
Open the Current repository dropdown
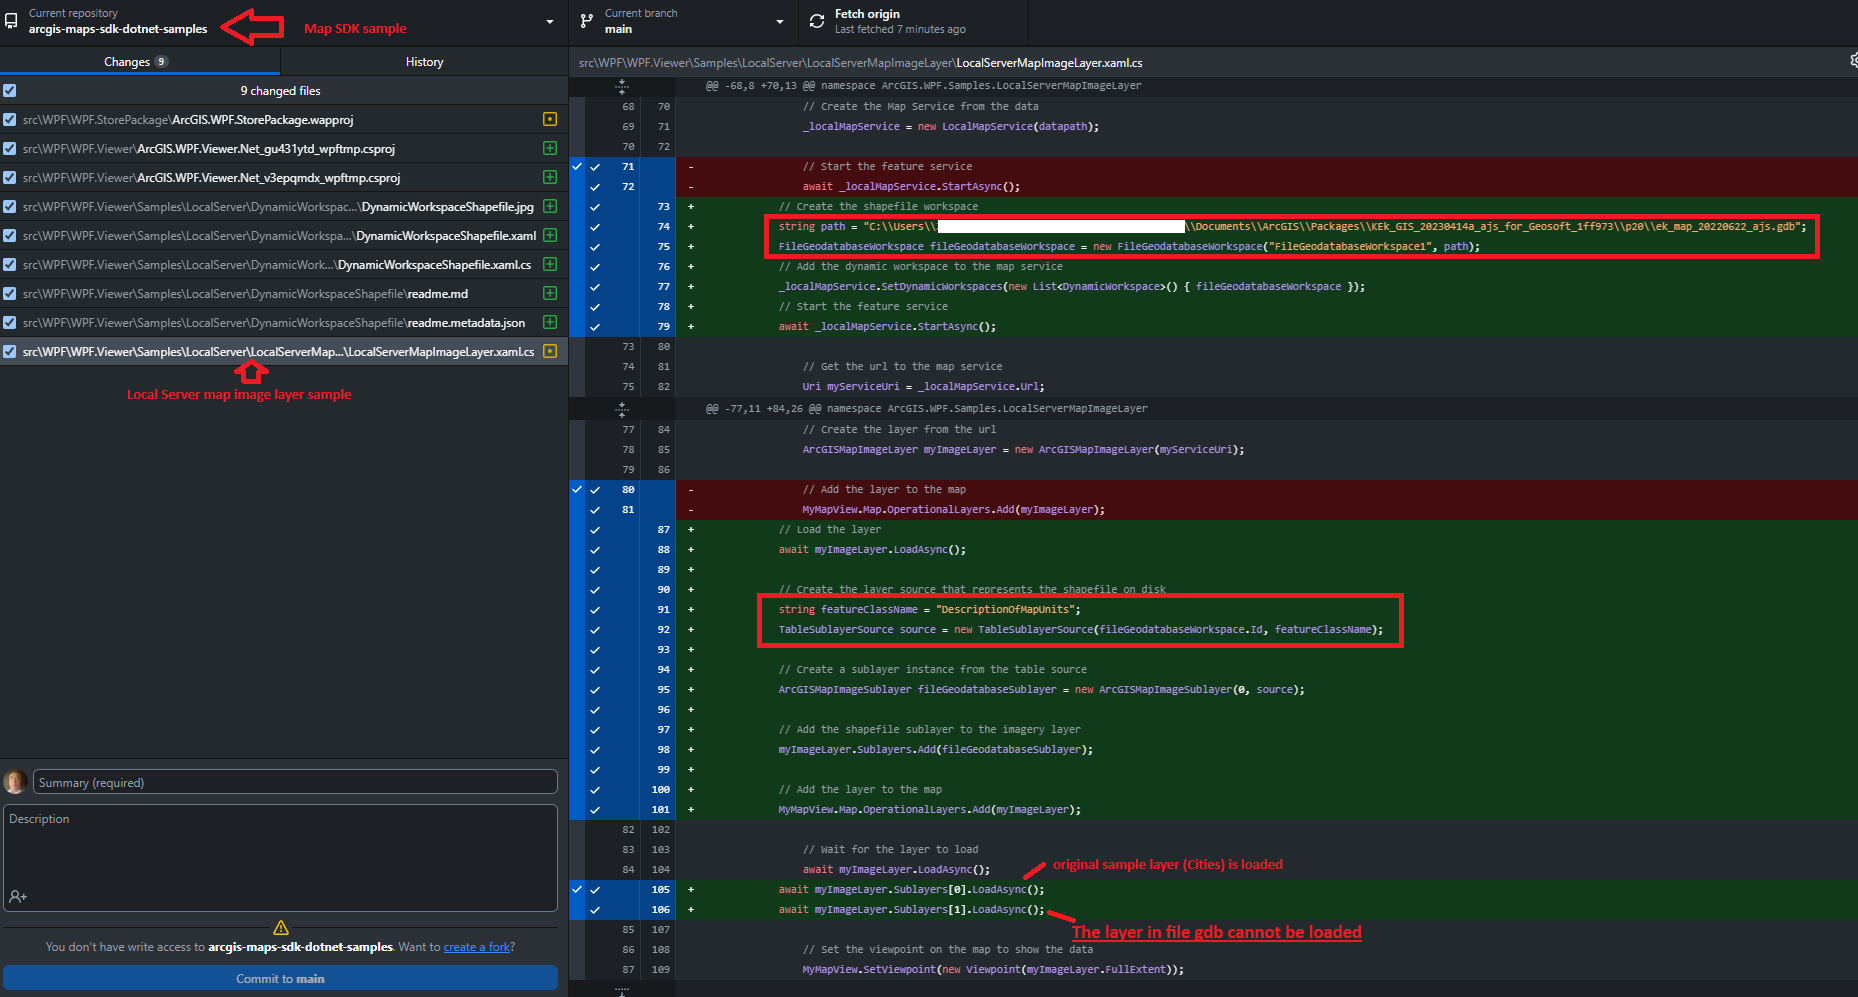pos(548,21)
